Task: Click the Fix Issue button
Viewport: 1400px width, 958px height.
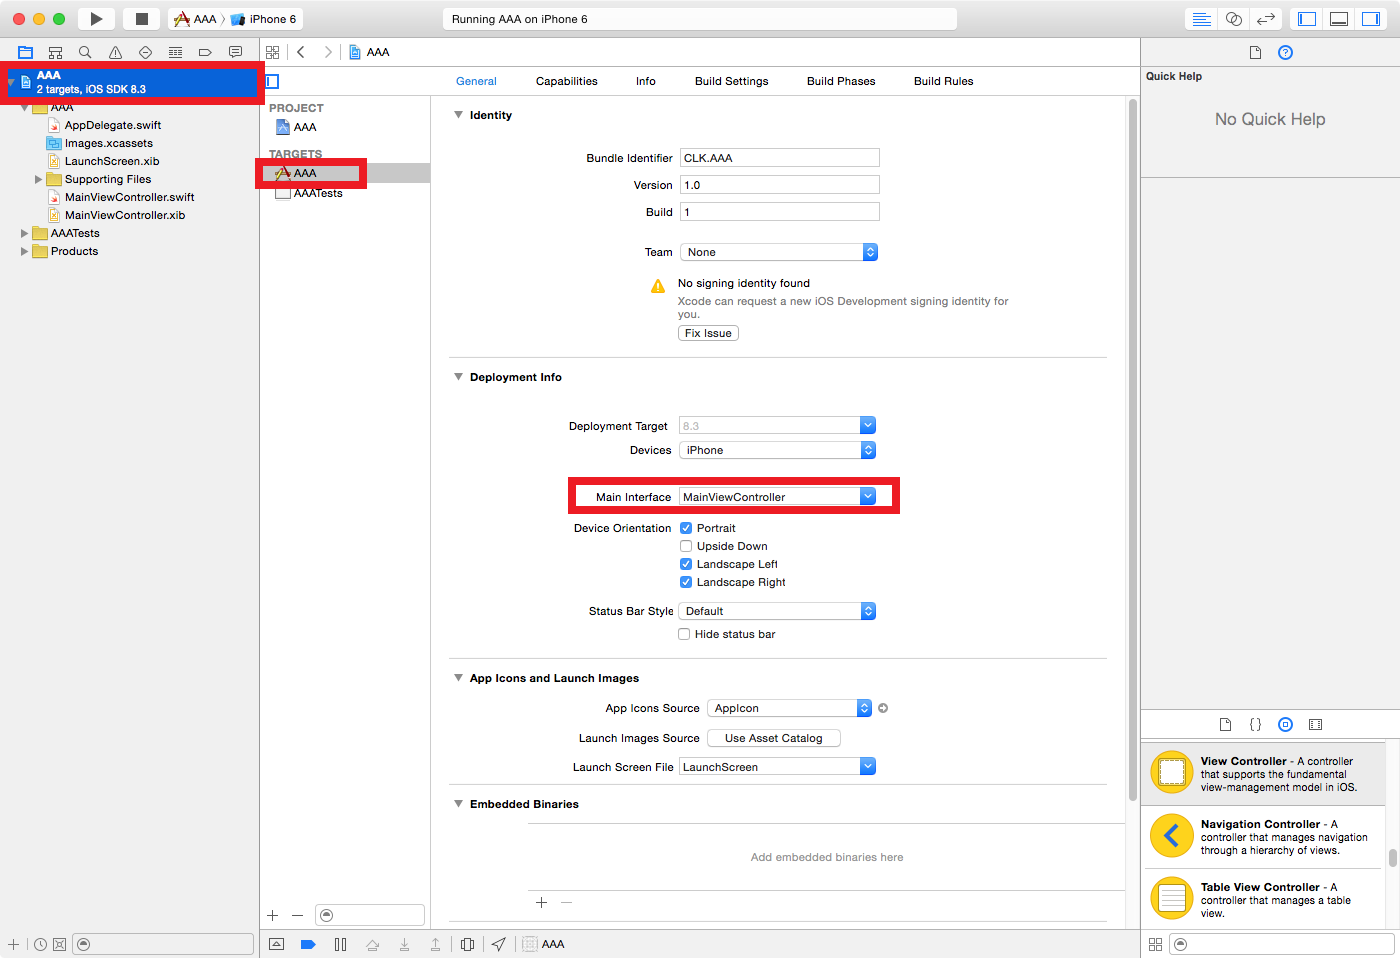Action: pyautogui.click(x=708, y=333)
